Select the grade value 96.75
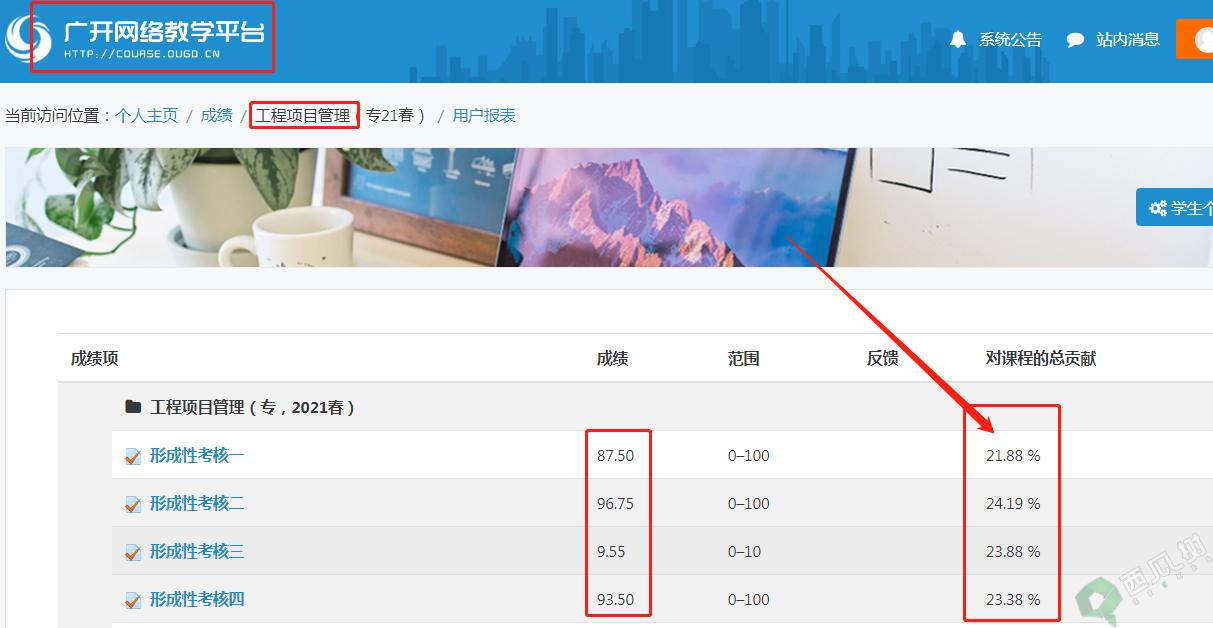This screenshot has width=1213, height=628. (x=615, y=503)
